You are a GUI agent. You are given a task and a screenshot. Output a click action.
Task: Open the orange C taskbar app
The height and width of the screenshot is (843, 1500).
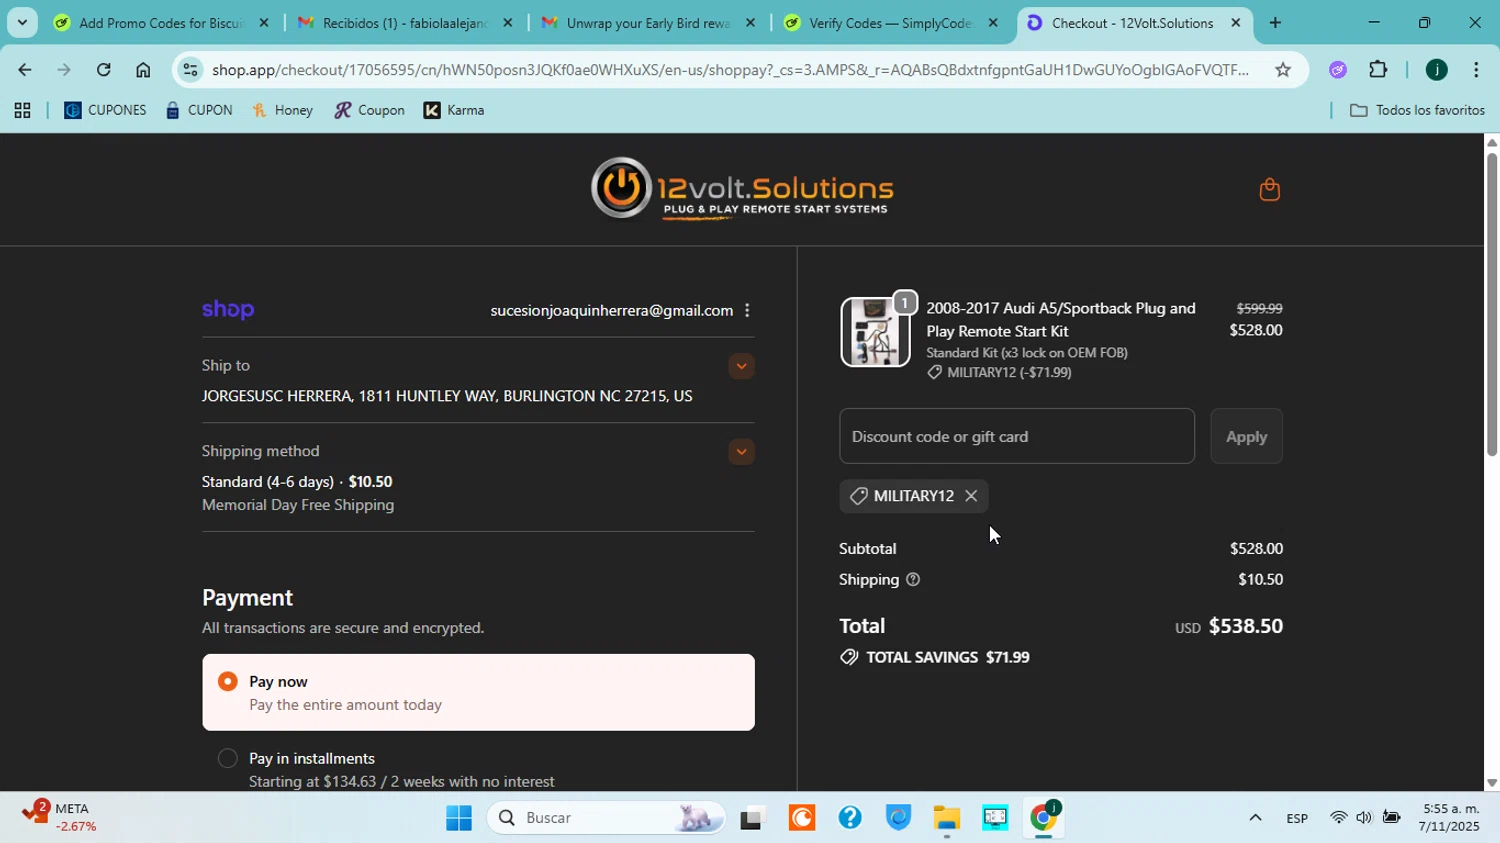click(x=802, y=818)
